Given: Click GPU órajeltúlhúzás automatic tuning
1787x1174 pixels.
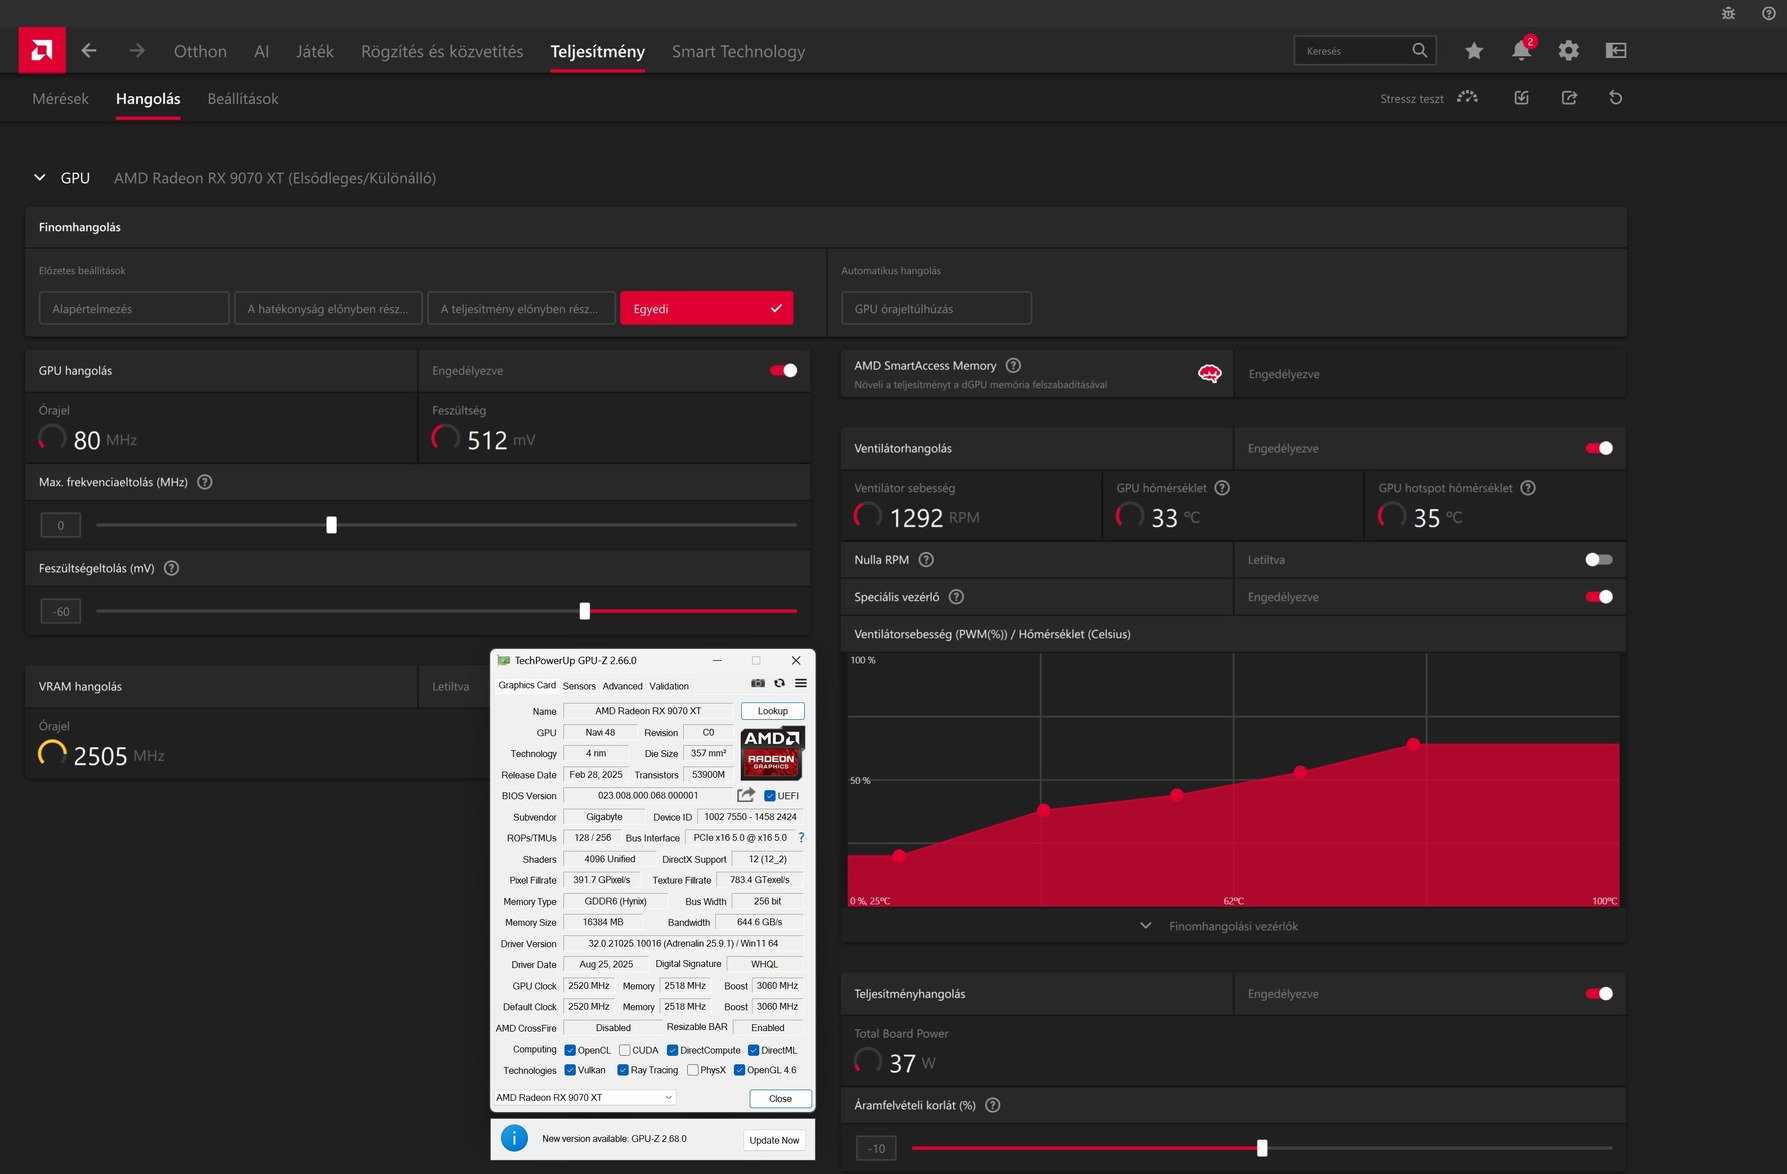Looking at the screenshot, I should click(936, 308).
